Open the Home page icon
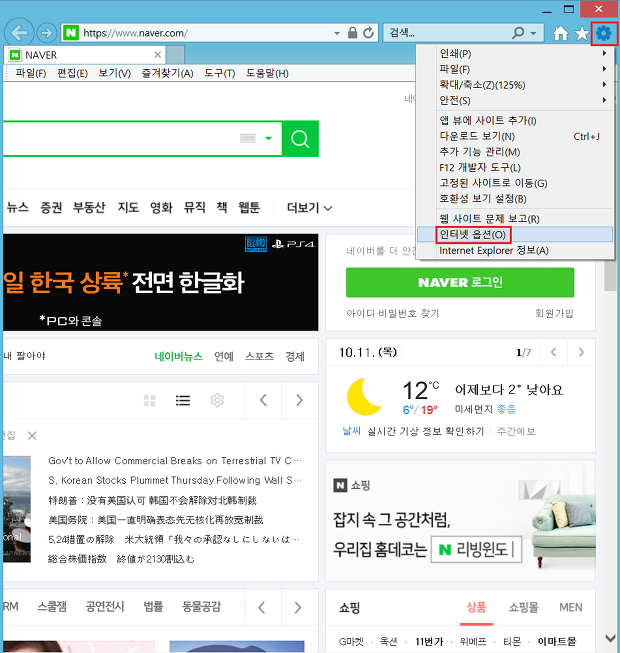 click(x=560, y=33)
